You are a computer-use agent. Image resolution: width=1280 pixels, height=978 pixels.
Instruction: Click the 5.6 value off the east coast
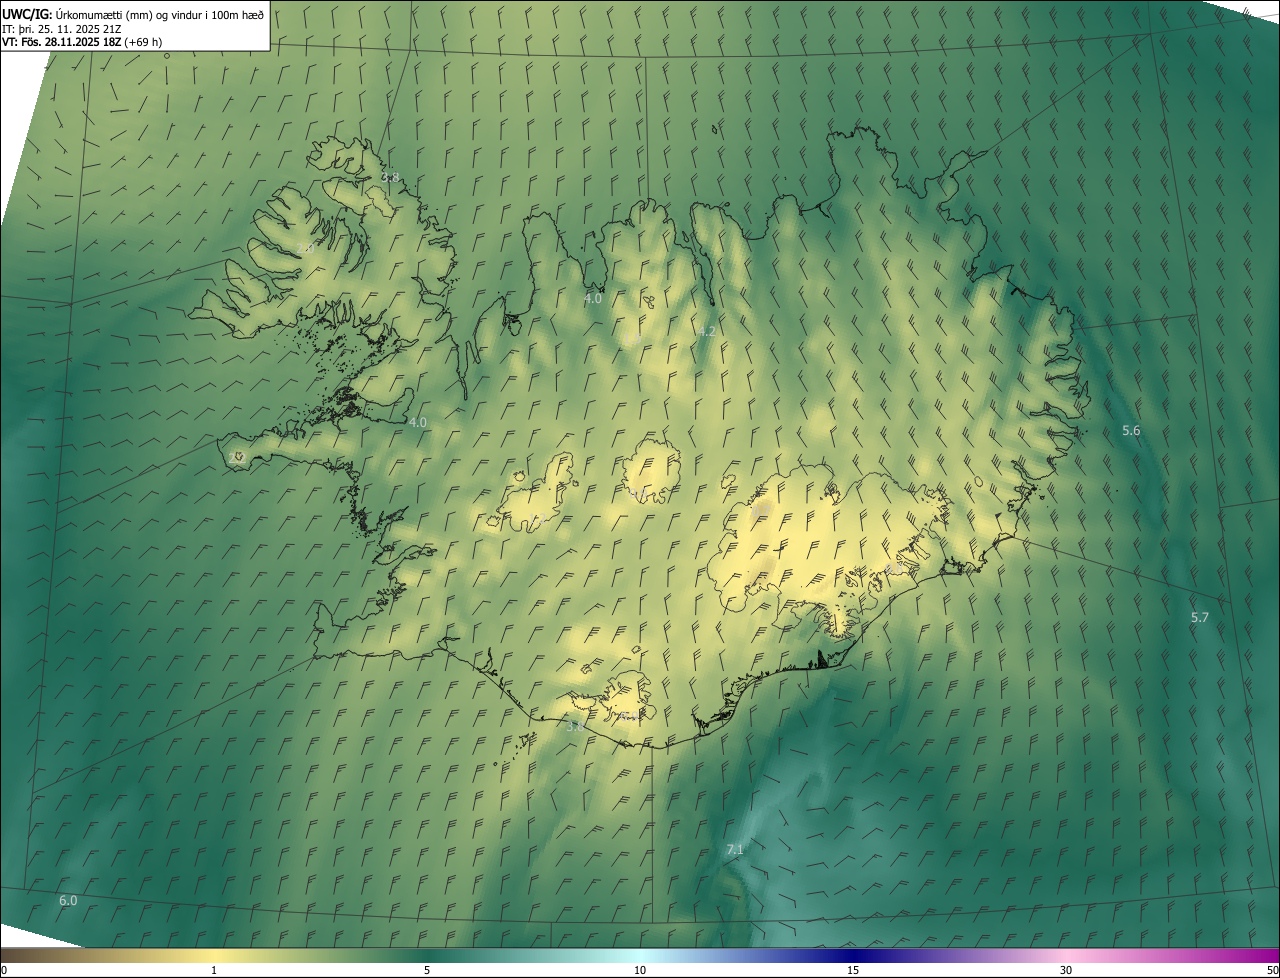click(1131, 430)
